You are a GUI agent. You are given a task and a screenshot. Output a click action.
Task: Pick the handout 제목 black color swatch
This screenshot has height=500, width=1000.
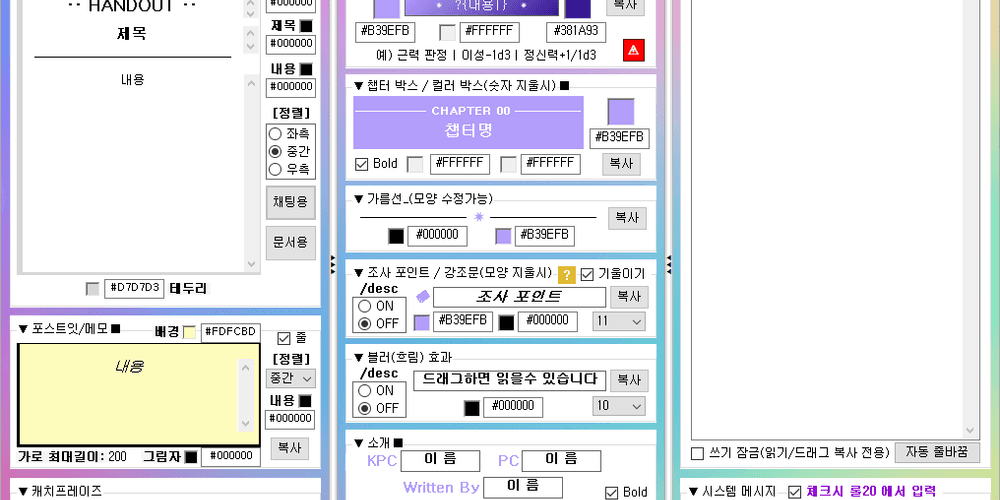pos(306,26)
